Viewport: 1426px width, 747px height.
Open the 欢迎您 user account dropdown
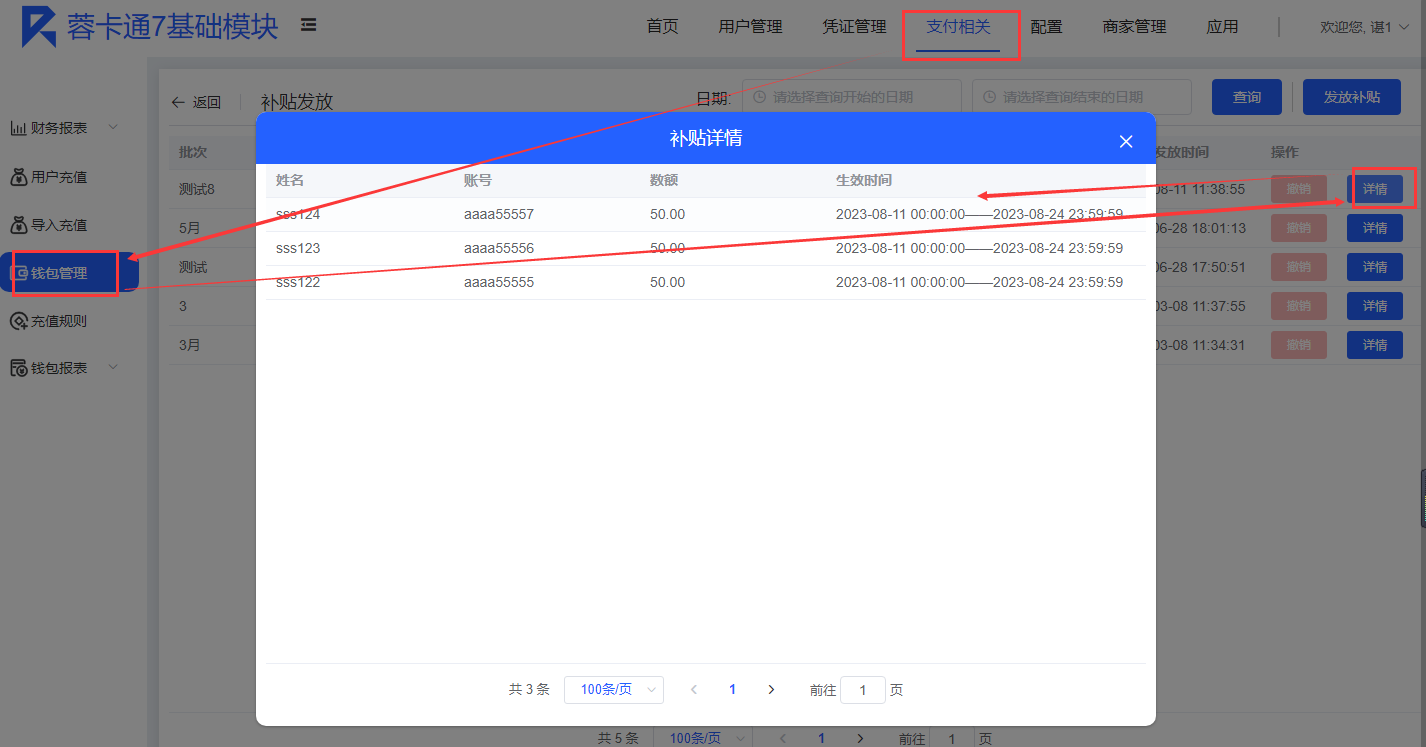tap(1364, 27)
